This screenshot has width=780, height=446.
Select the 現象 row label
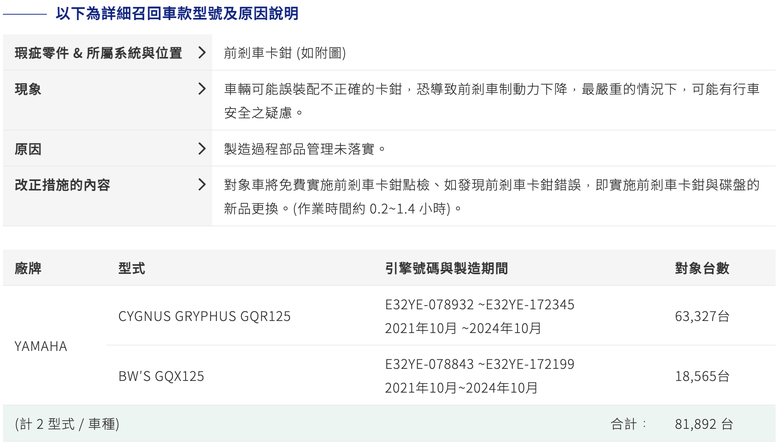28,89
